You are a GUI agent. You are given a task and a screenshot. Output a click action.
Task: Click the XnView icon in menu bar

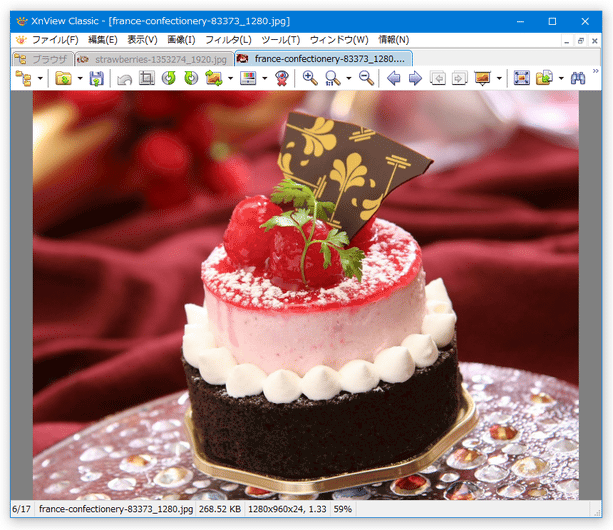[21, 40]
